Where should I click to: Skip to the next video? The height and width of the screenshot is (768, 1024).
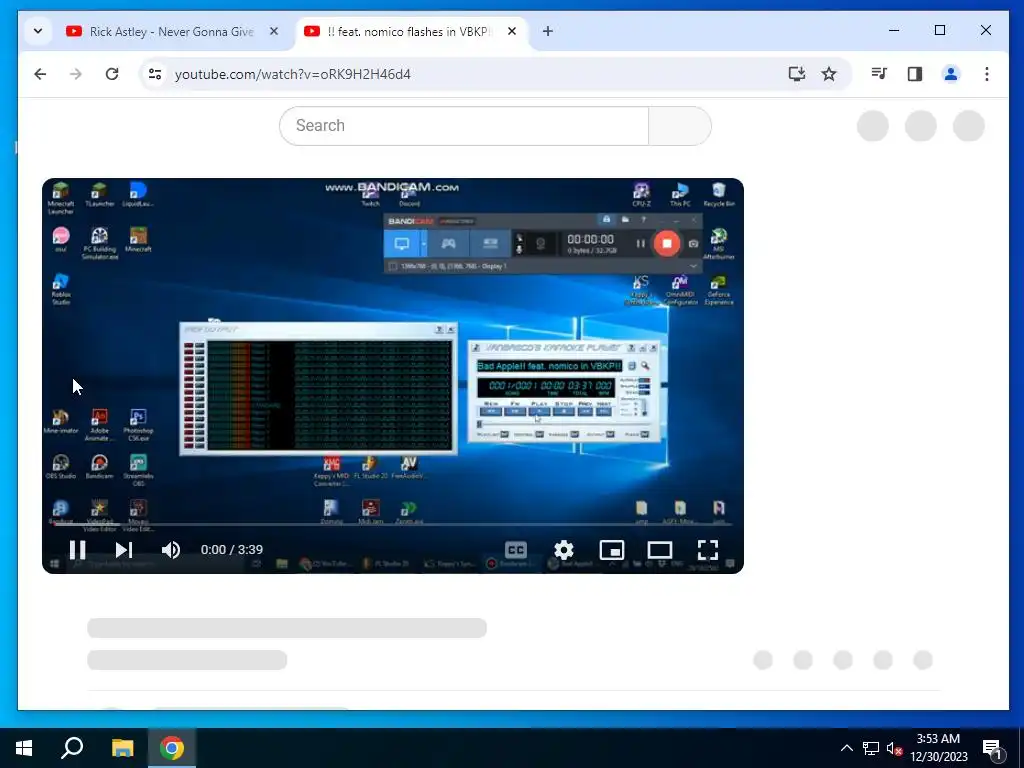[x=123, y=550]
